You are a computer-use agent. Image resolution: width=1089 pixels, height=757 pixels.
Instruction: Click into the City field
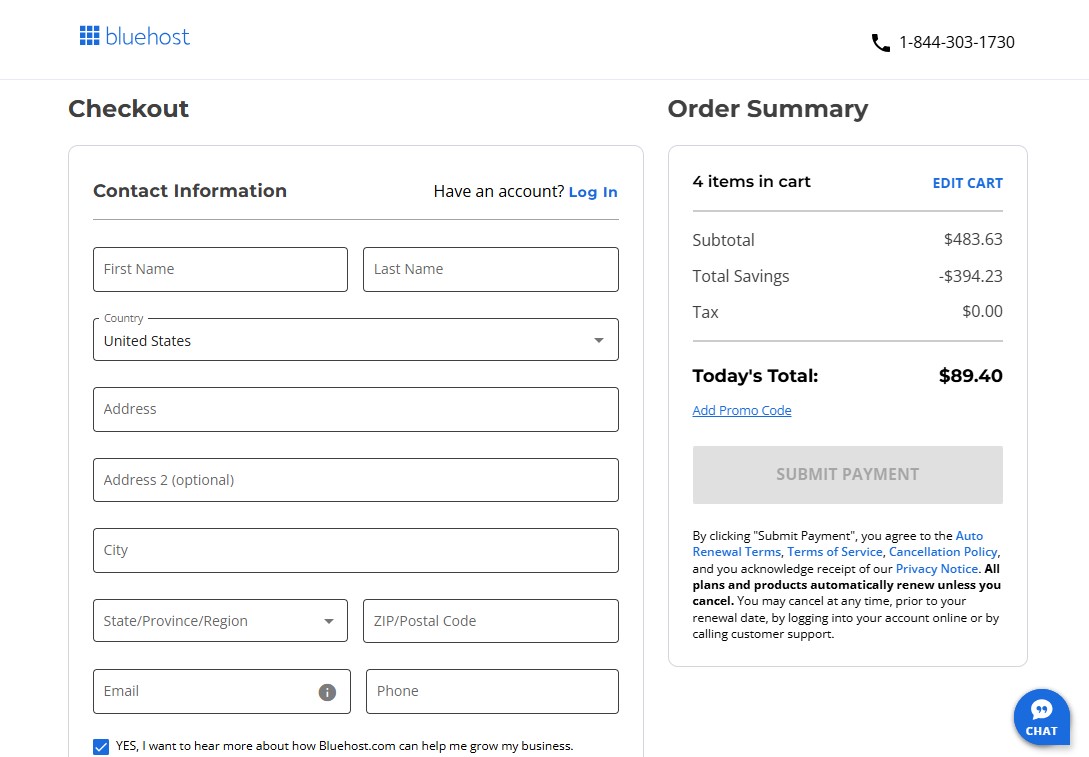(356, 551)
